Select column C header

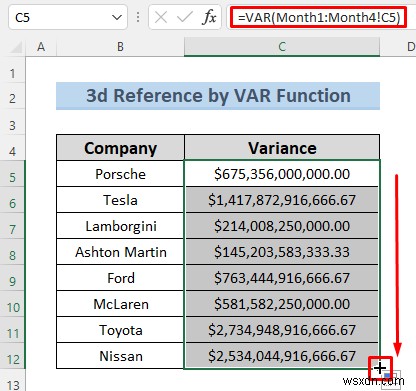pos(282,47)
